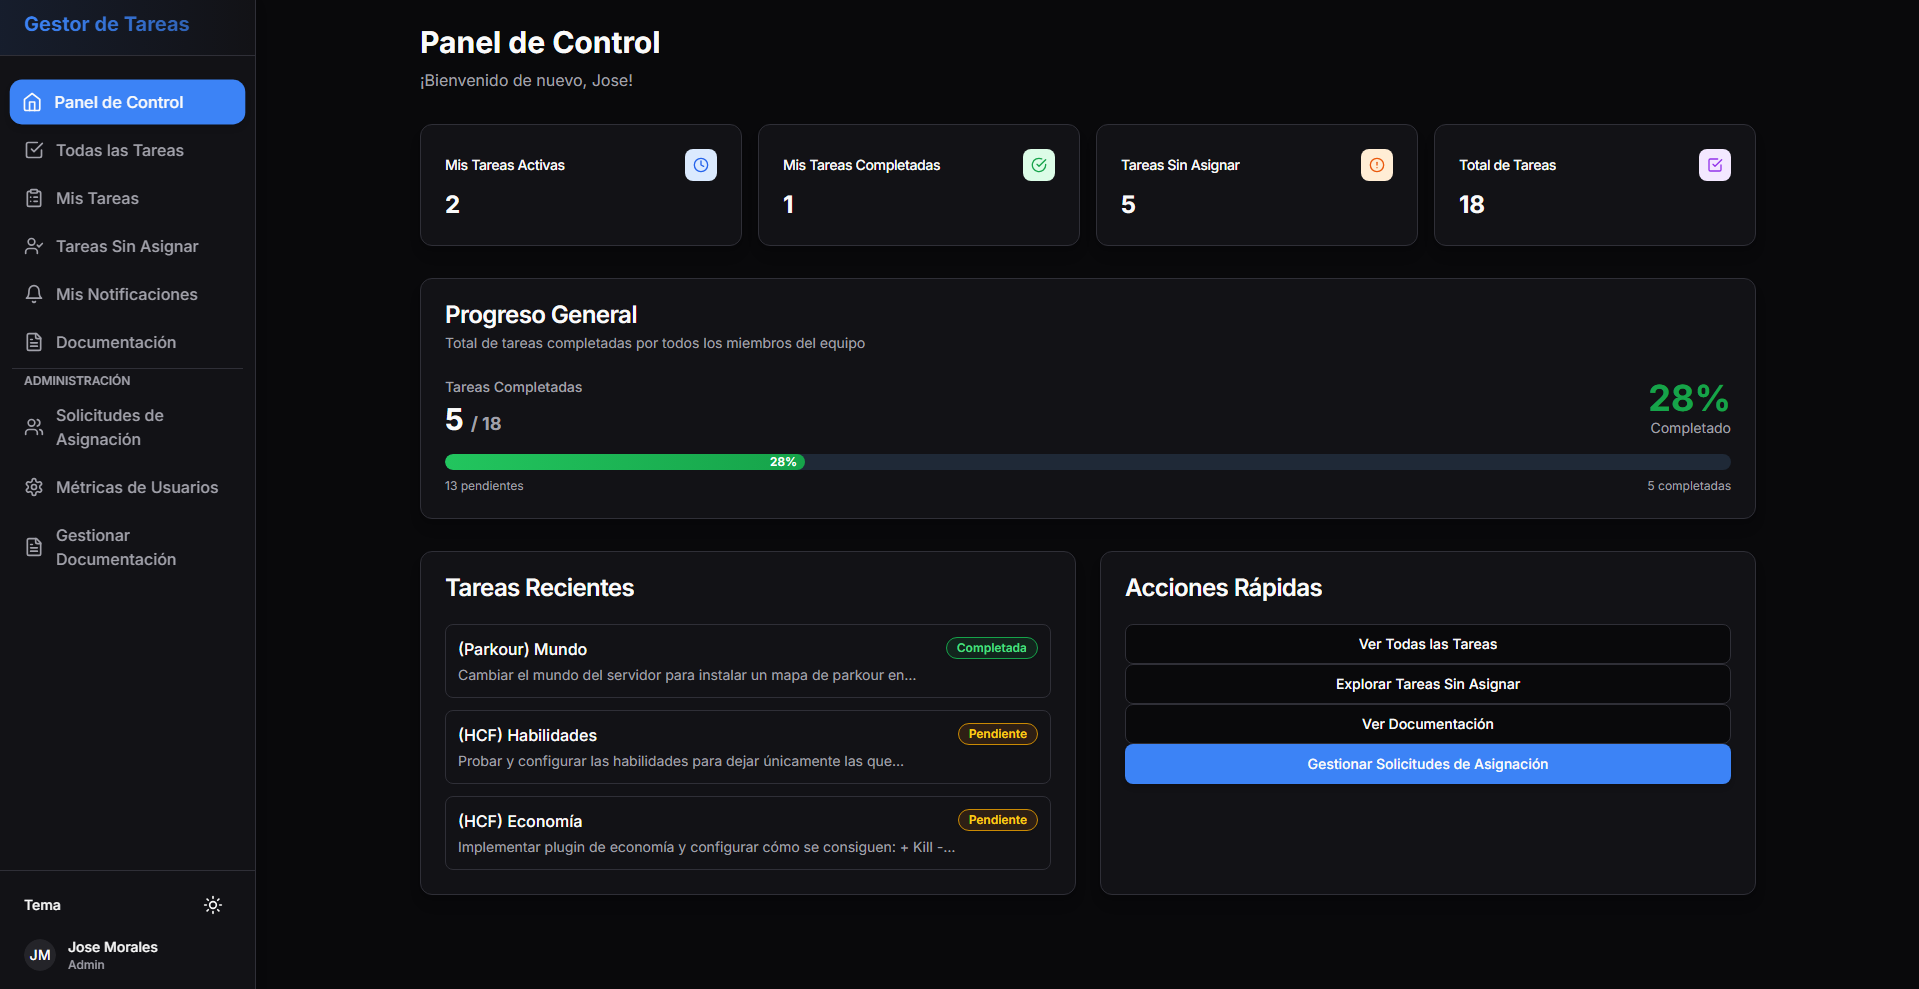Open Todas las Tareas in the sidebar
Image resolution: width=1919 pixels, height=989 pixels.
[x=120, y=150]
